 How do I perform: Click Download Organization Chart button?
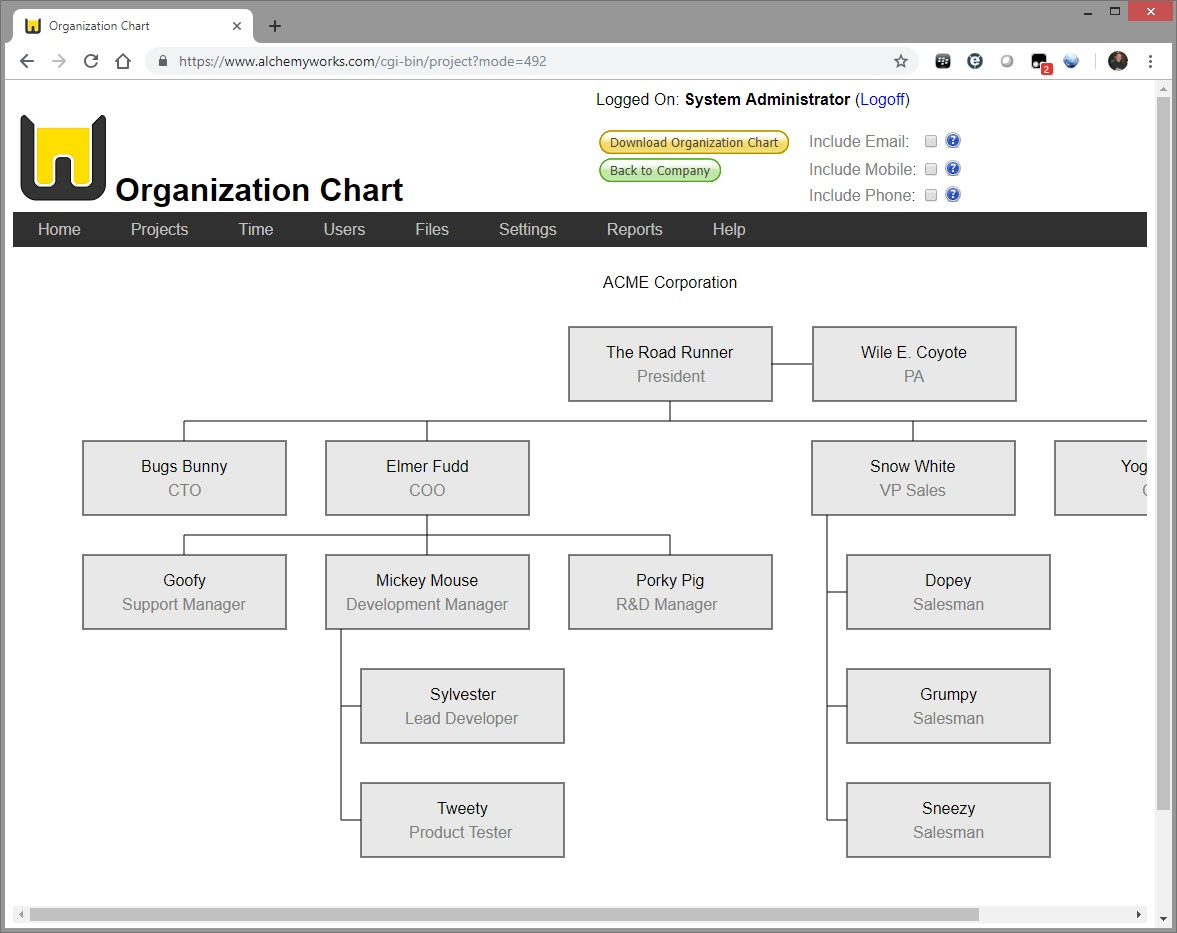694,142
